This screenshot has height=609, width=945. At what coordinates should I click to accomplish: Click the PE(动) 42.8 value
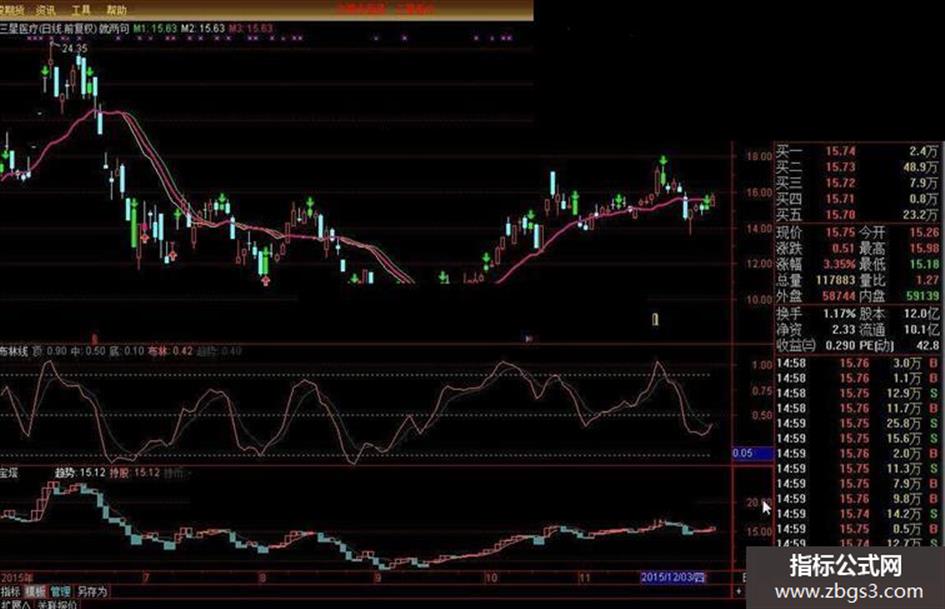927,346
